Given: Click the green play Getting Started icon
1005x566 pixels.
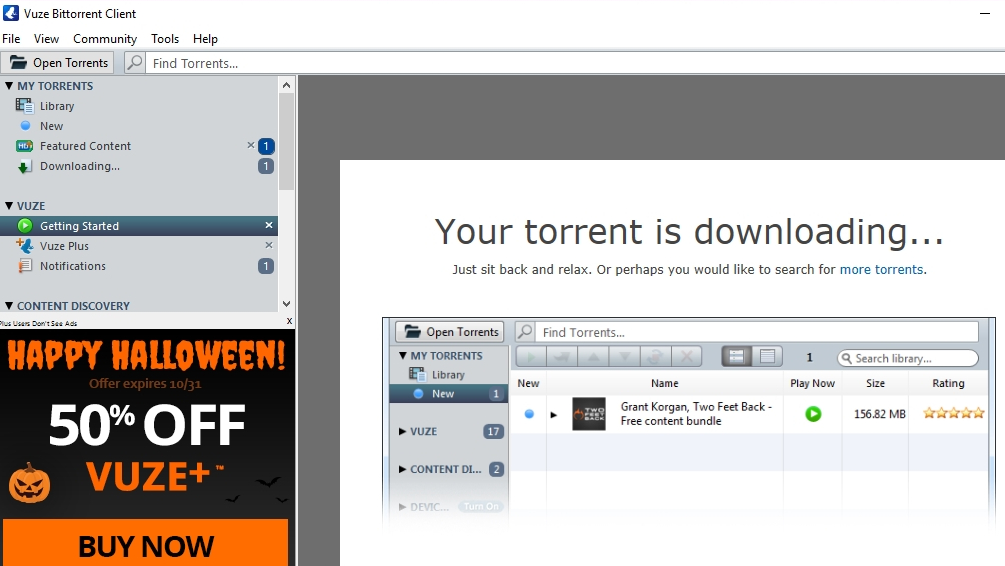Looking at the screenshot, I should [x=24, y=226].
